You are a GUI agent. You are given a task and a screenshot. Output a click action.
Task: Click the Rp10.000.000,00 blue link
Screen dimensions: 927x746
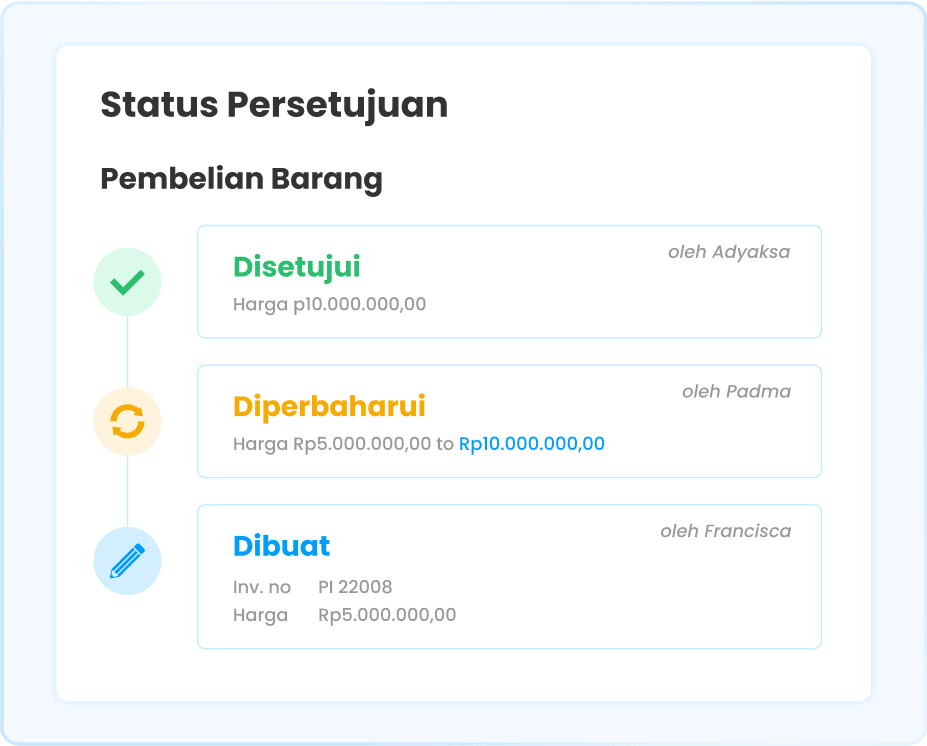pyautogui.click(x=530, y=443)
